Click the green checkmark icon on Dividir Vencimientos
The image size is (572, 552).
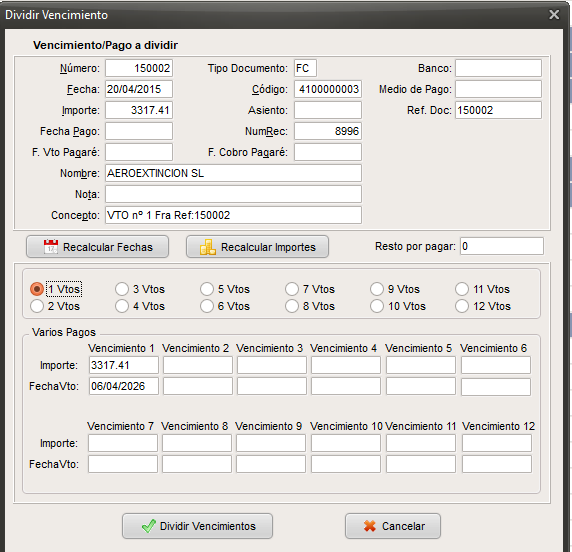(148, 526)
